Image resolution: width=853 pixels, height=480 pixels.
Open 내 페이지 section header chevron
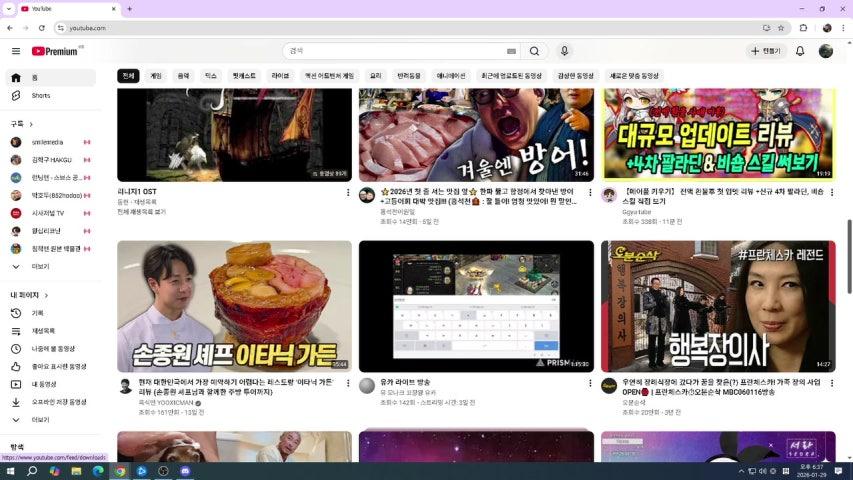[46, 295]
